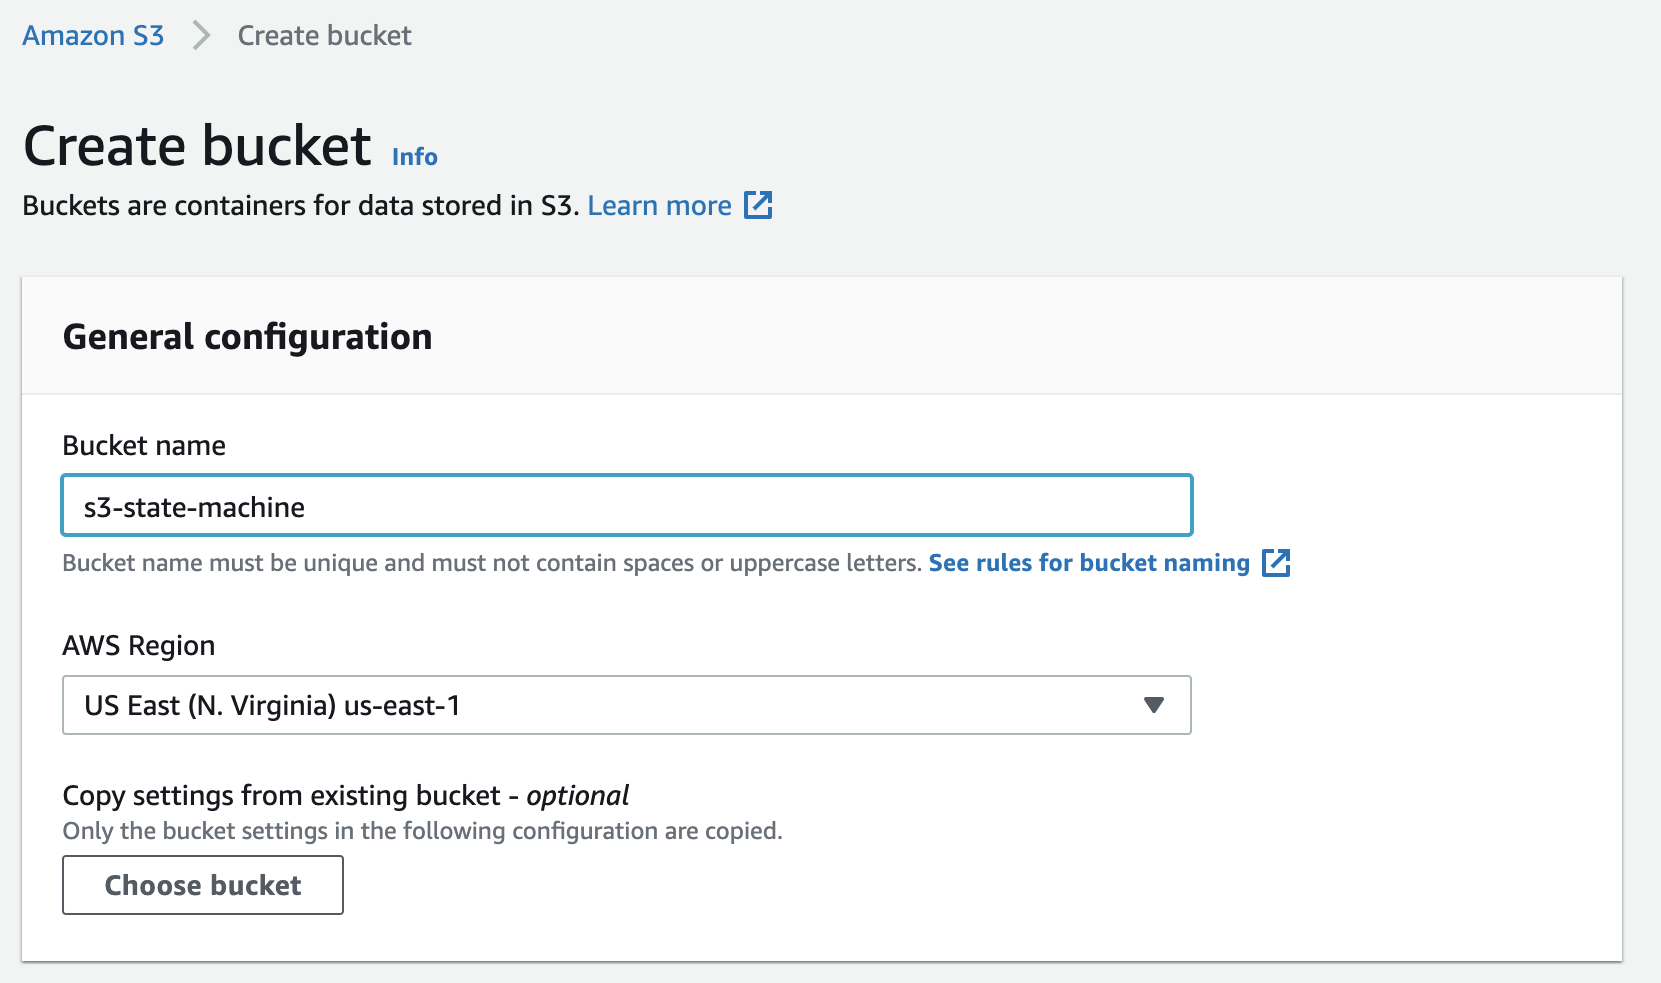The width and height of the screenshot is (1661, 983).
Task: Open the Info help link beside Create bucket
Action: click(413, 156)
